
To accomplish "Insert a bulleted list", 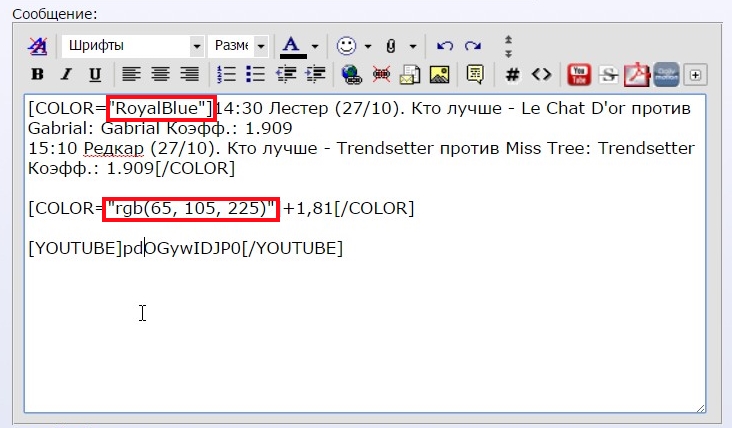I will pos(255,74).
